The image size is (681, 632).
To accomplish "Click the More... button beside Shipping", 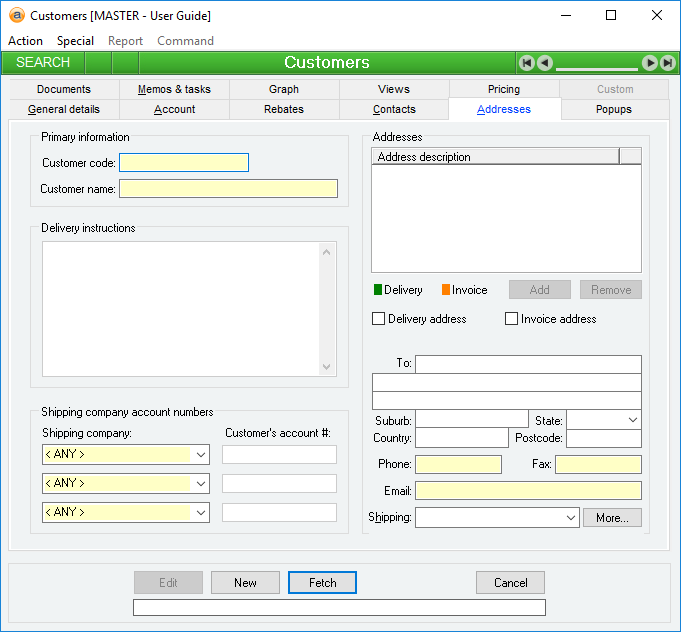I will point(612,518).
